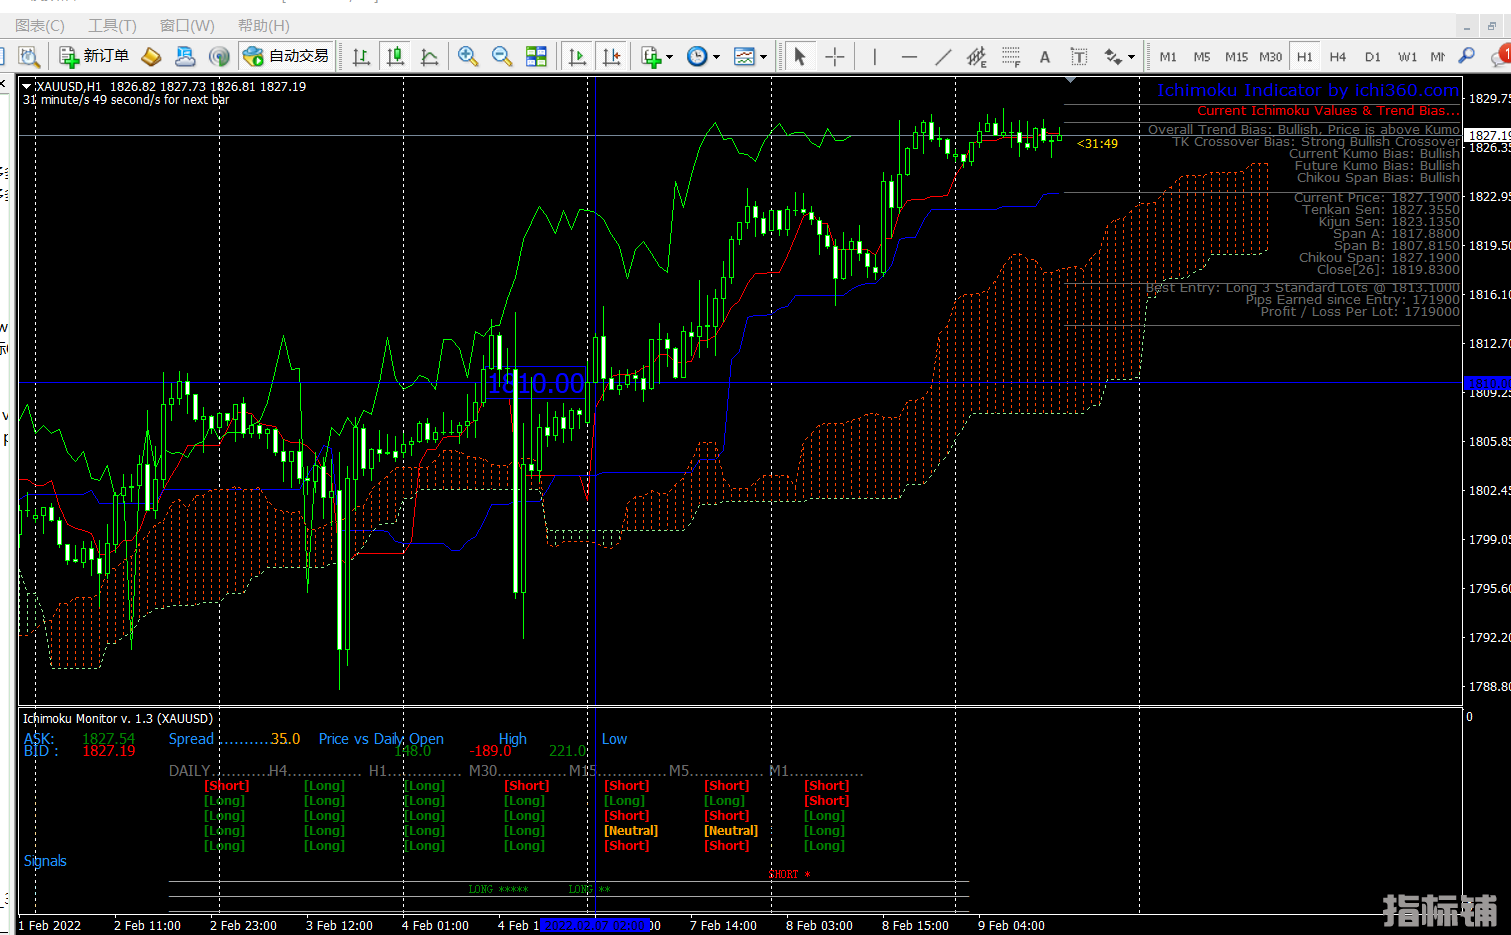Click the Spread value 35.0
This screenshot has height=935, width=1511.
(x=285, y=739)
